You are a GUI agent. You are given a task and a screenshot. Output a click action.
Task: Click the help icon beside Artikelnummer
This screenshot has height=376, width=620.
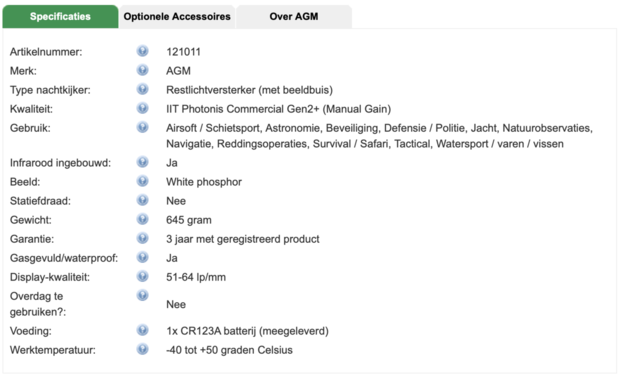point(142,51)
